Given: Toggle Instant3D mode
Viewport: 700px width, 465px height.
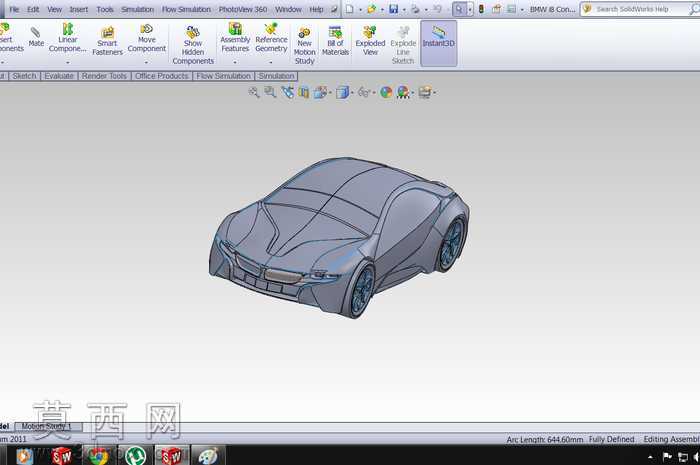Looking at the screenshot, I should 438,43.
